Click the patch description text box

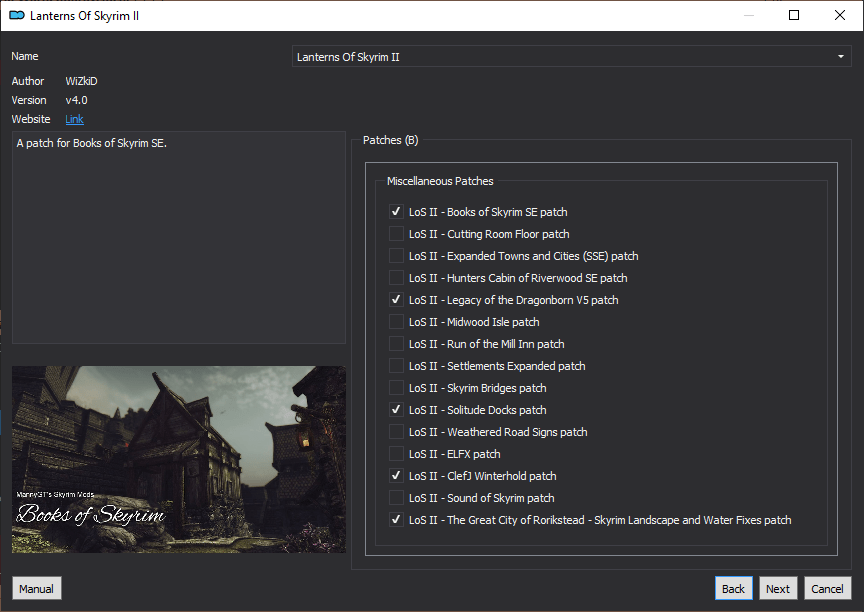pyautogui.click(x=179, y=237)
